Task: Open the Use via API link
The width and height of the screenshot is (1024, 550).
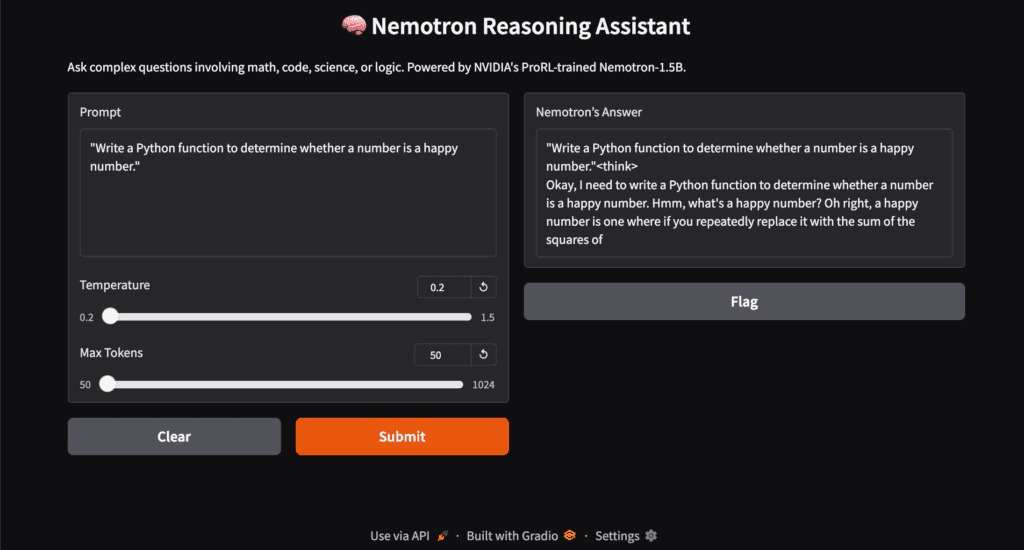Action: pos(400,536)
